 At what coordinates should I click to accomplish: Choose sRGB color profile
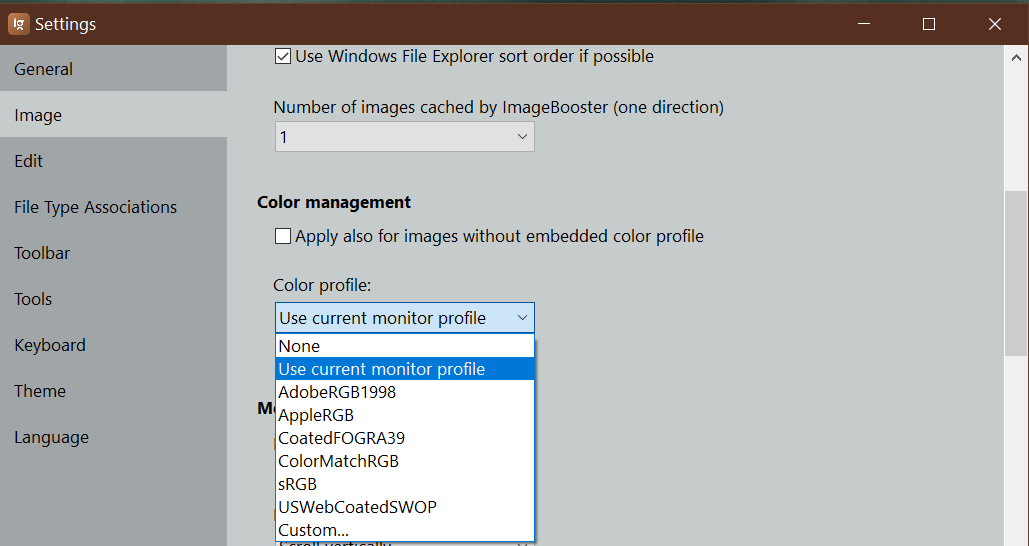pyautogui.click(x=405, y=484)
